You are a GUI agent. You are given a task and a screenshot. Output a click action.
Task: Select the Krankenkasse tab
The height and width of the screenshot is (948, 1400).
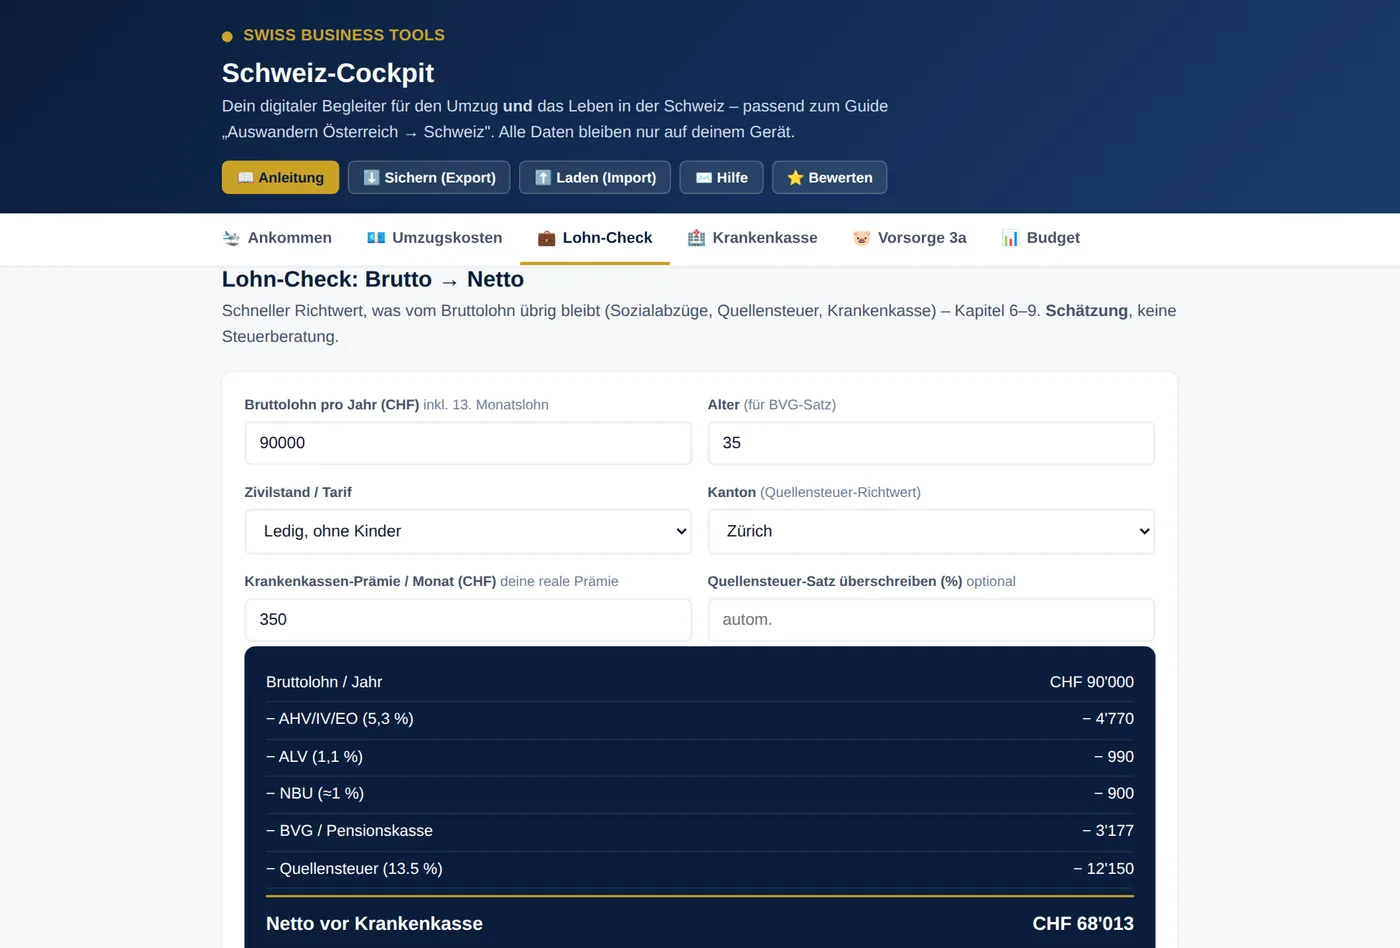(753, 238)
